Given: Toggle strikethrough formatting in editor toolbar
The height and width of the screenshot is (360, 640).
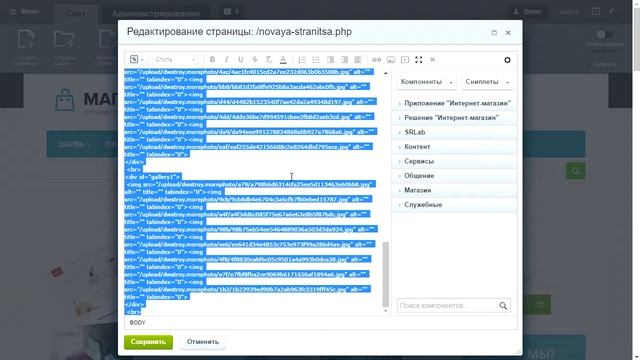Looking at the screenshot, I should [255, 60].
